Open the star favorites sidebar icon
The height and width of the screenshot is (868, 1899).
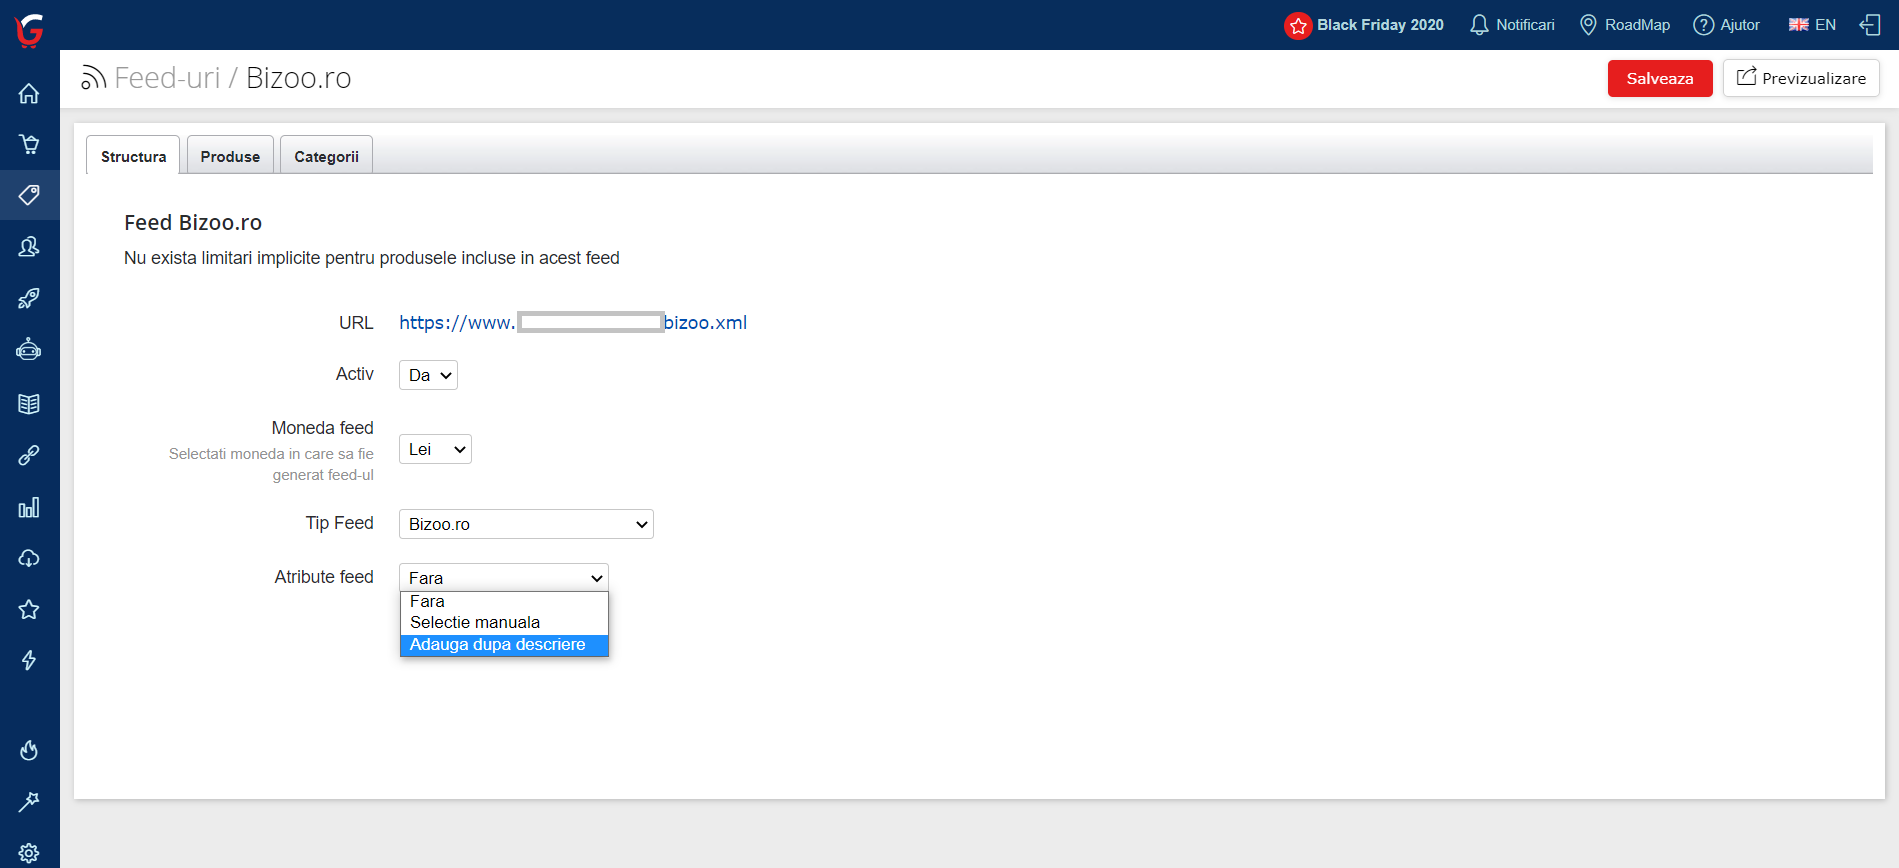29,609
